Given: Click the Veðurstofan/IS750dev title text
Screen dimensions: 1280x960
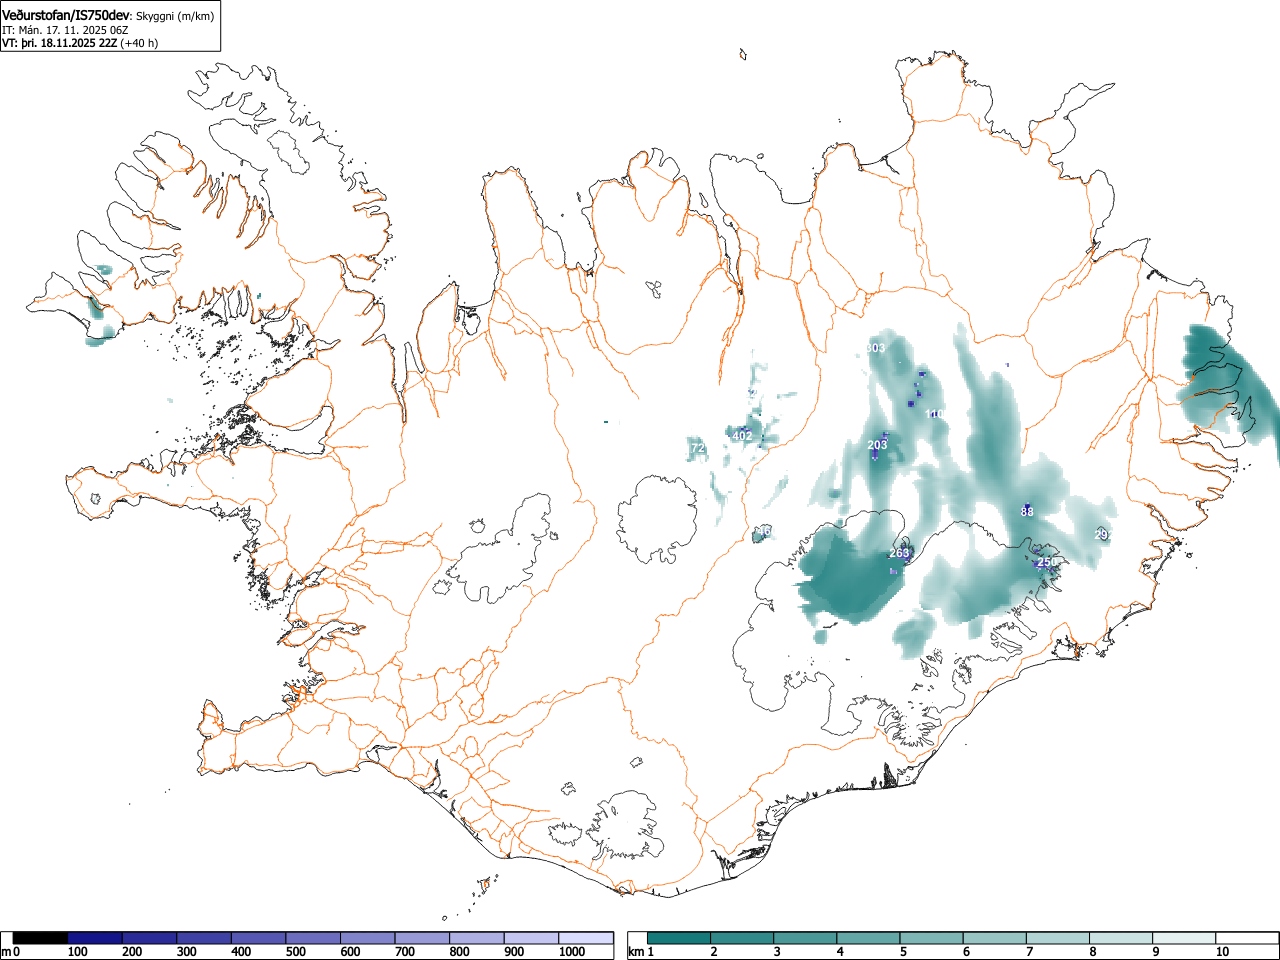Looking at the screenshot, I should [x=67, y=16].
